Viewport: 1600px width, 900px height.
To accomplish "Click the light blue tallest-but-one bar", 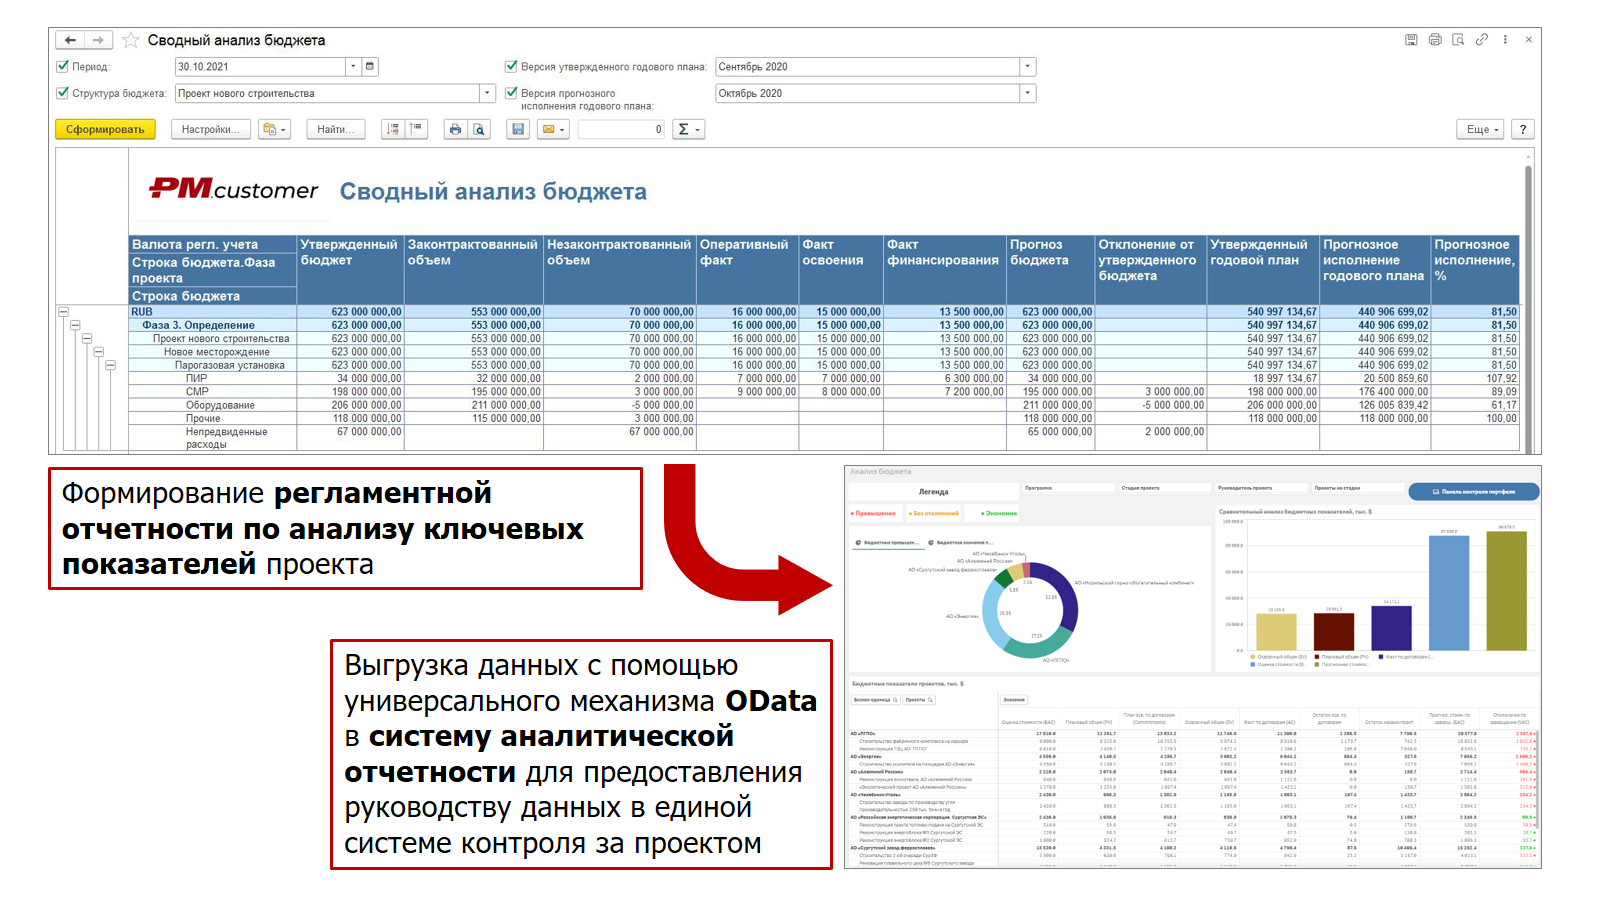I will click(x=1450, y=593).
